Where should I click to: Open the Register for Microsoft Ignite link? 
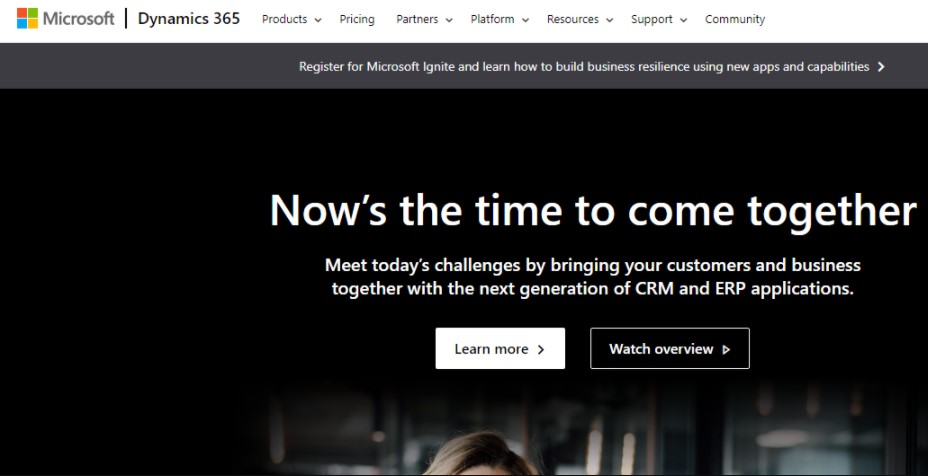584,67
